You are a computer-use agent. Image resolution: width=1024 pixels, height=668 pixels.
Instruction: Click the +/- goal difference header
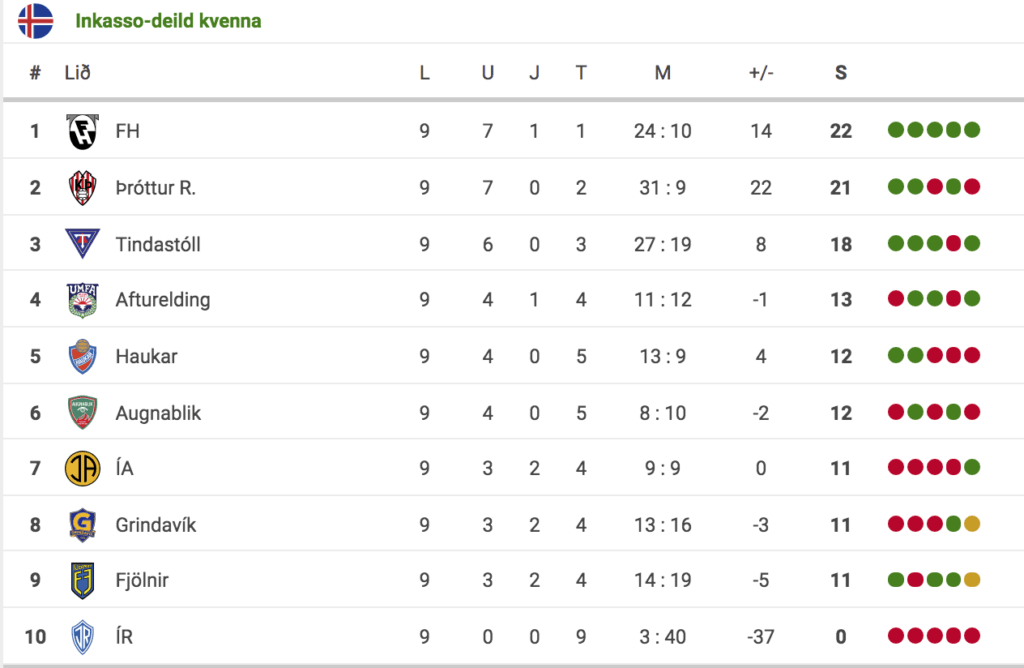(x=761, y=72)
